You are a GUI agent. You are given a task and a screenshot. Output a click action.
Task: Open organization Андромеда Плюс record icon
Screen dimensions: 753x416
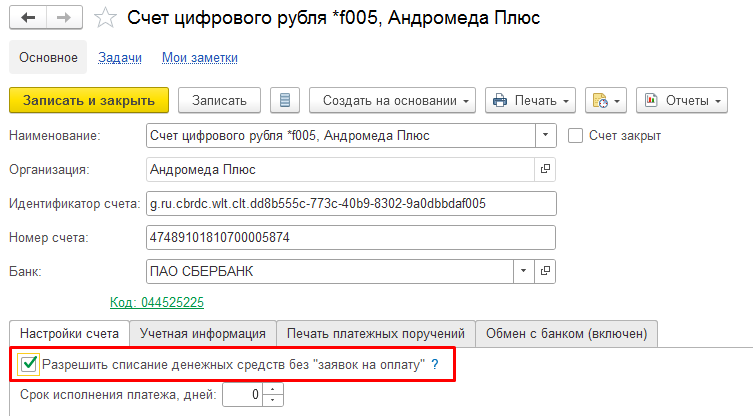tap(545, 170)
